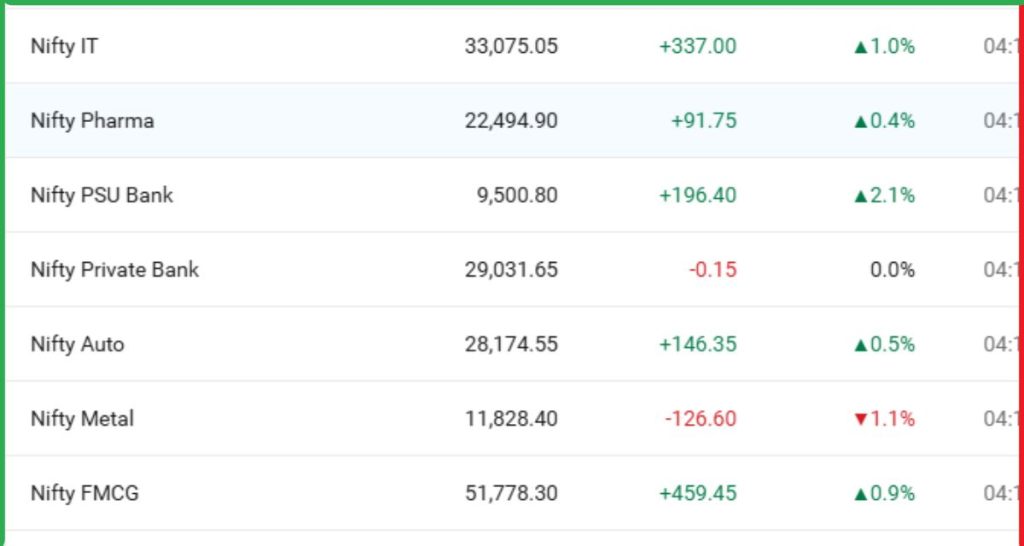This screenshot has width=1024, height=546.
Task: Click the up arrow next to 0.4%
Action: tap(860, 121)
